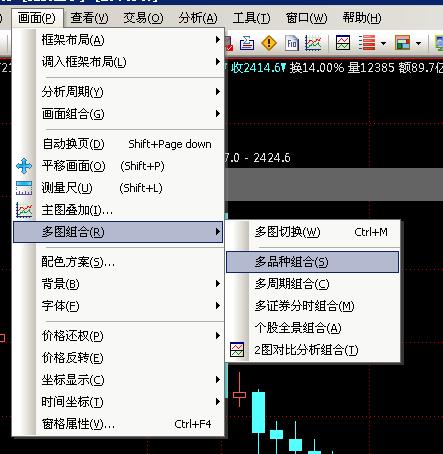This screenshot has width=443, height=454.
Task: Open dropdown arrow next to red list icon
Action: tap(383, 43)
